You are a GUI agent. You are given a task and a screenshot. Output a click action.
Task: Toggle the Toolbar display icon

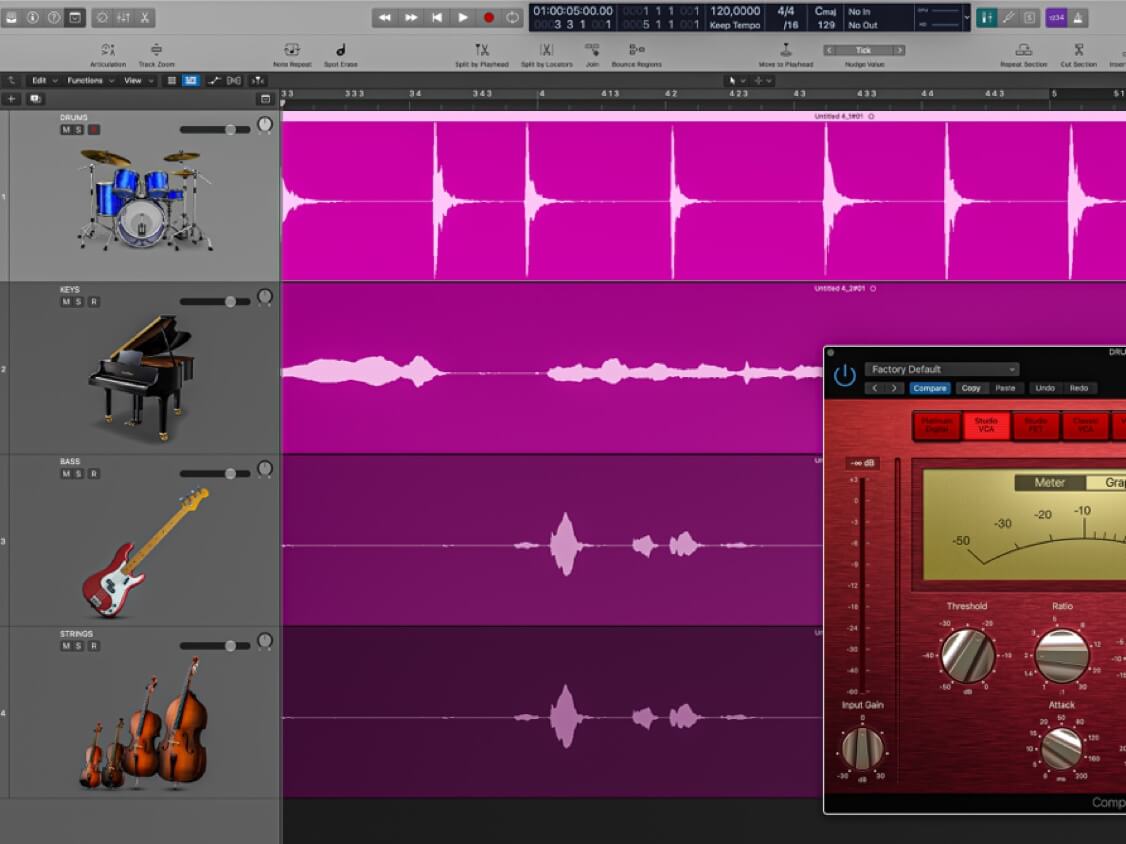(75, 17)
